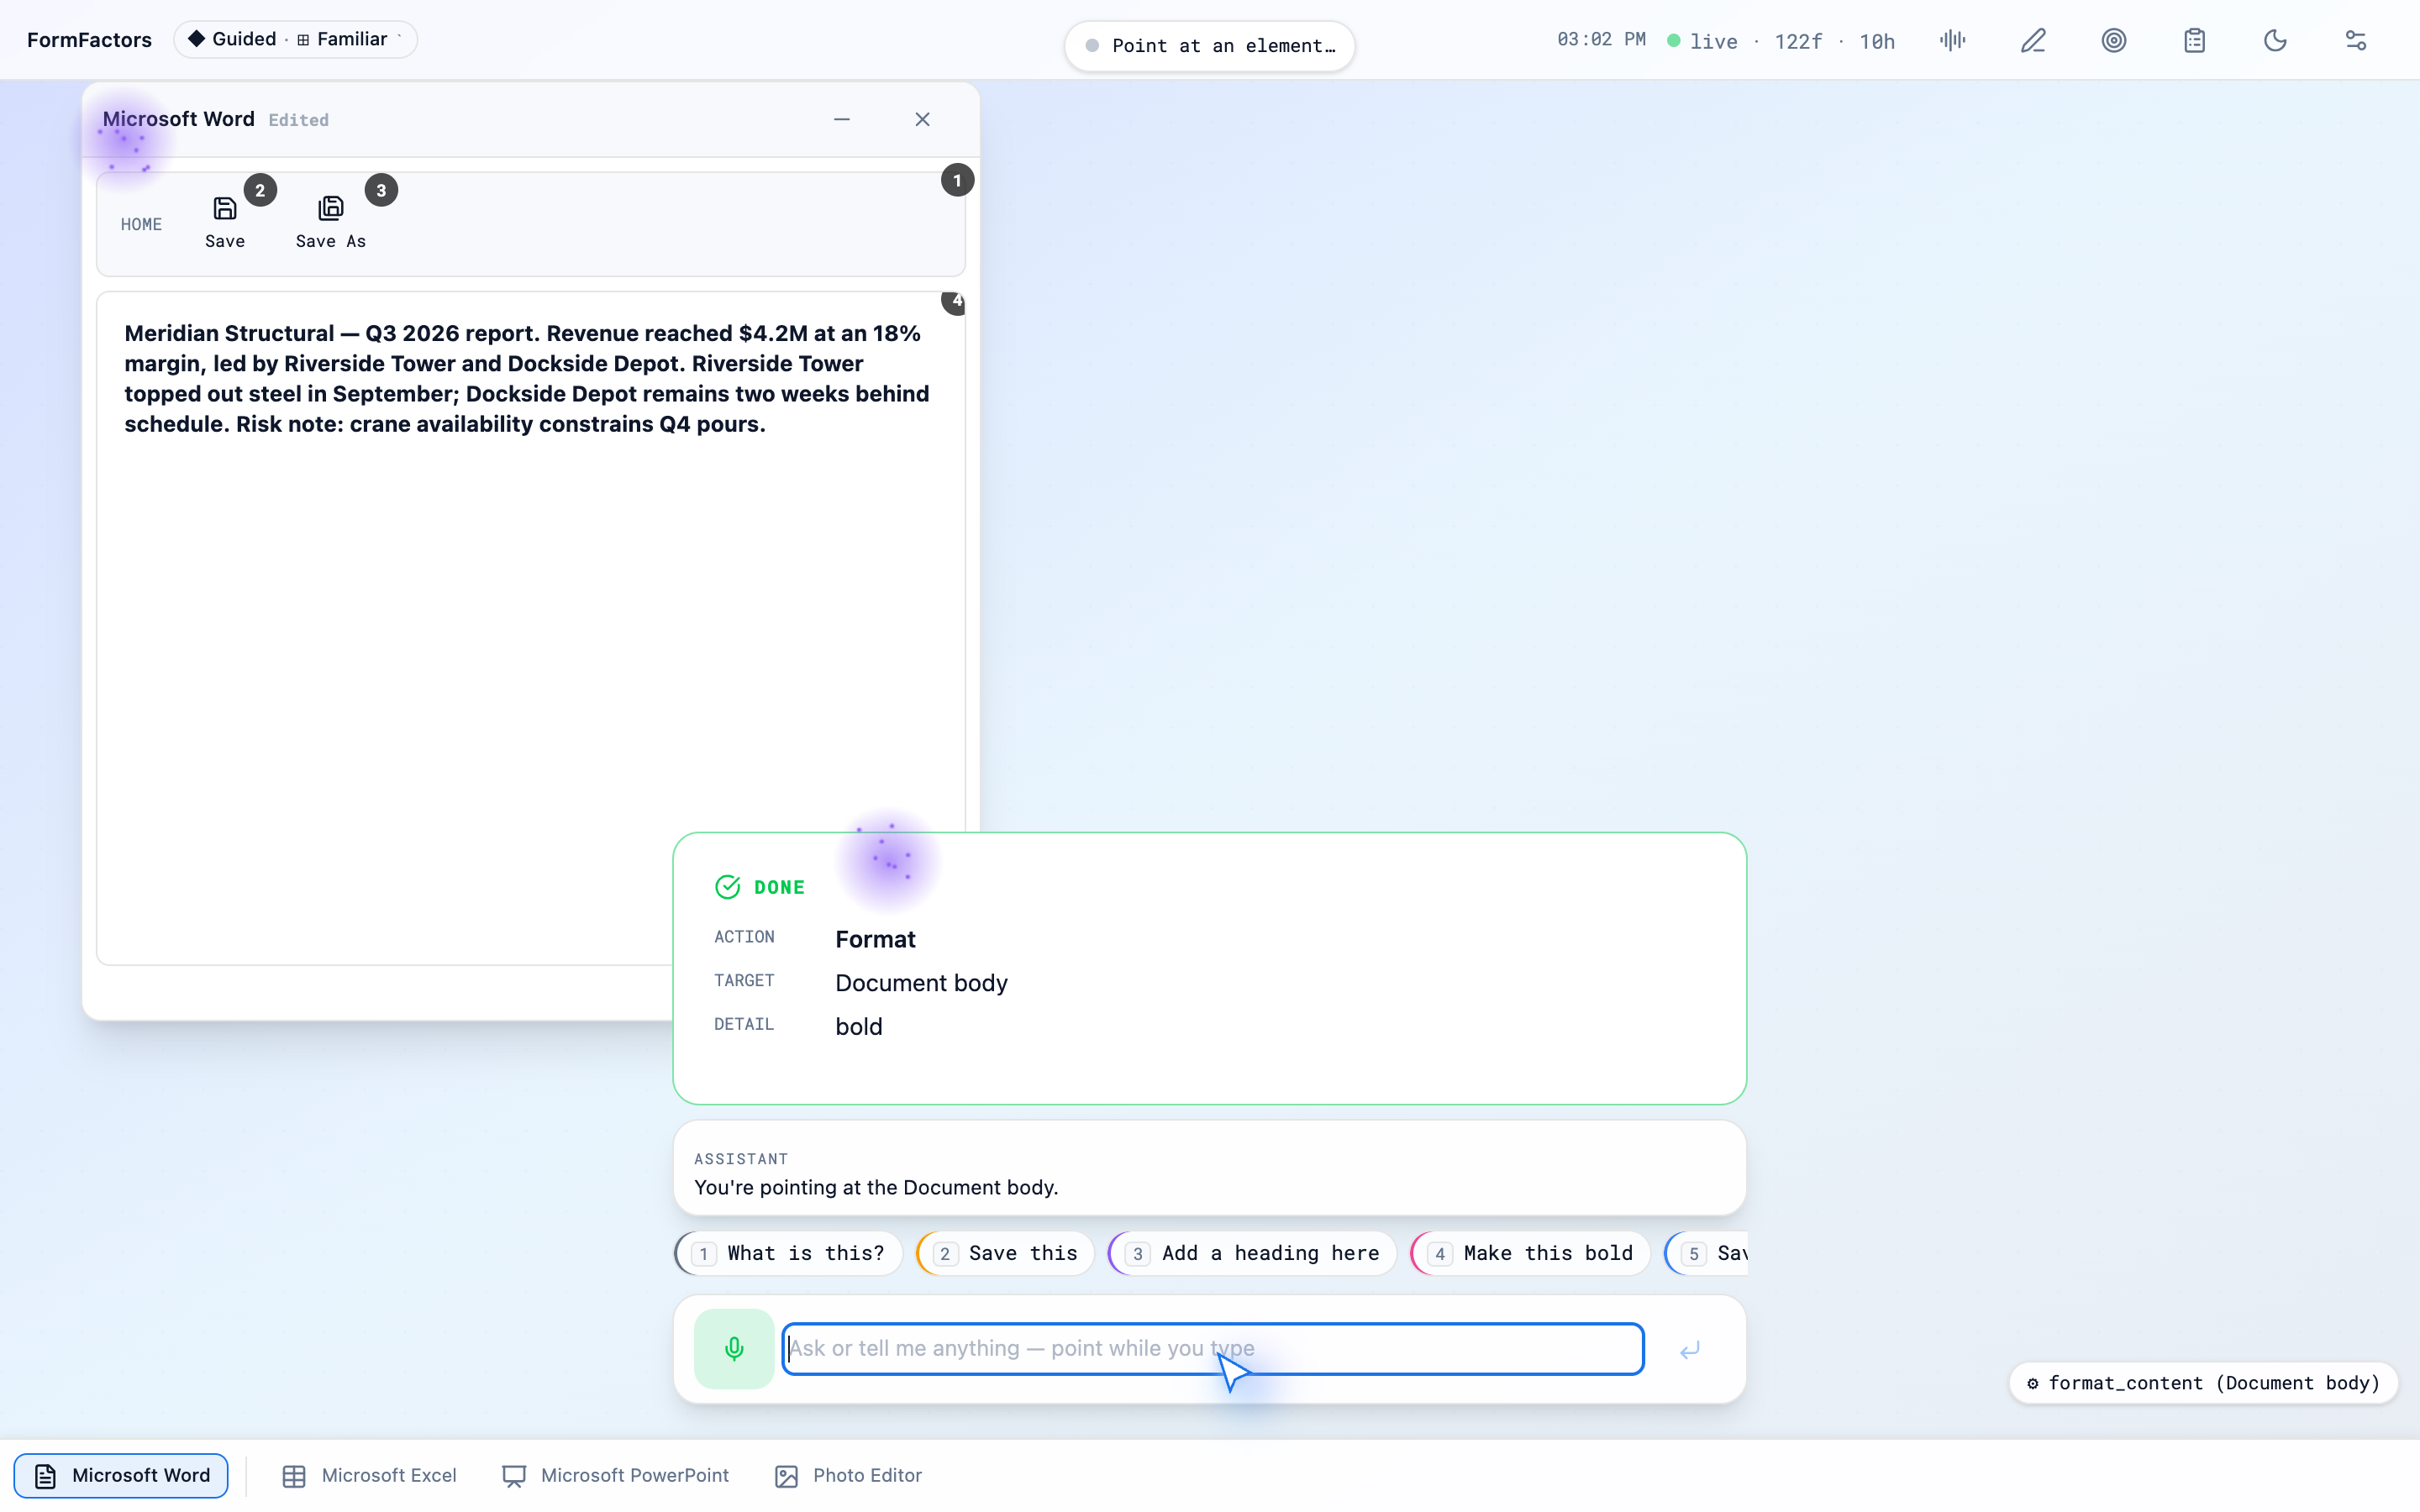Viewport: 2420px width, 1512px height.
Task: Click the 03:02 PM clock
Action: pos(1601,39)
